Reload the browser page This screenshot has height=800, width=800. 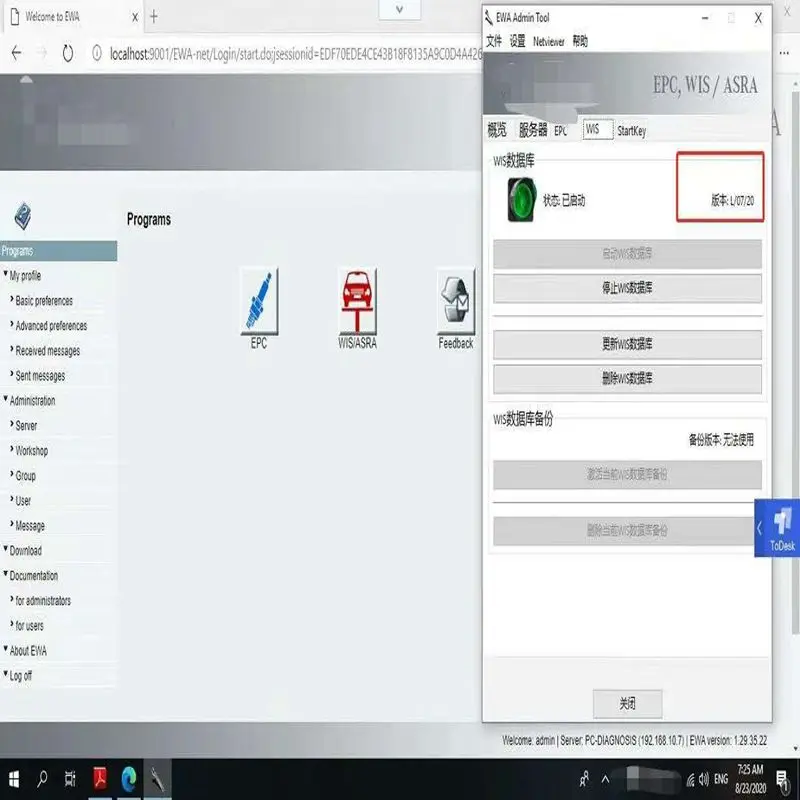(67, 53)
